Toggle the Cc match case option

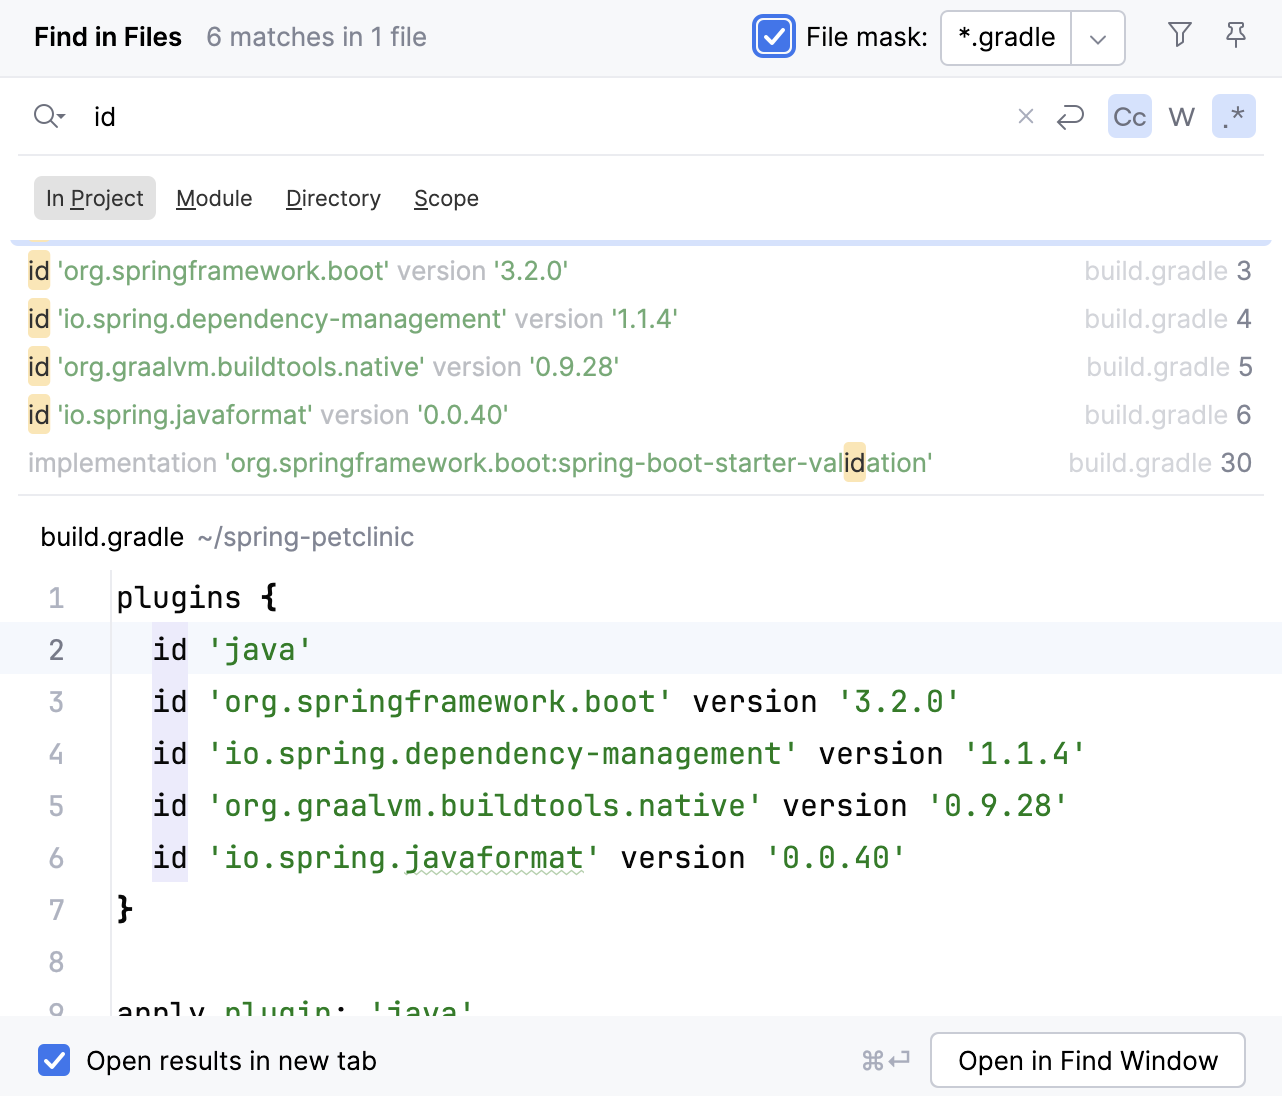pyautogui.click(x=1129, y=116)
